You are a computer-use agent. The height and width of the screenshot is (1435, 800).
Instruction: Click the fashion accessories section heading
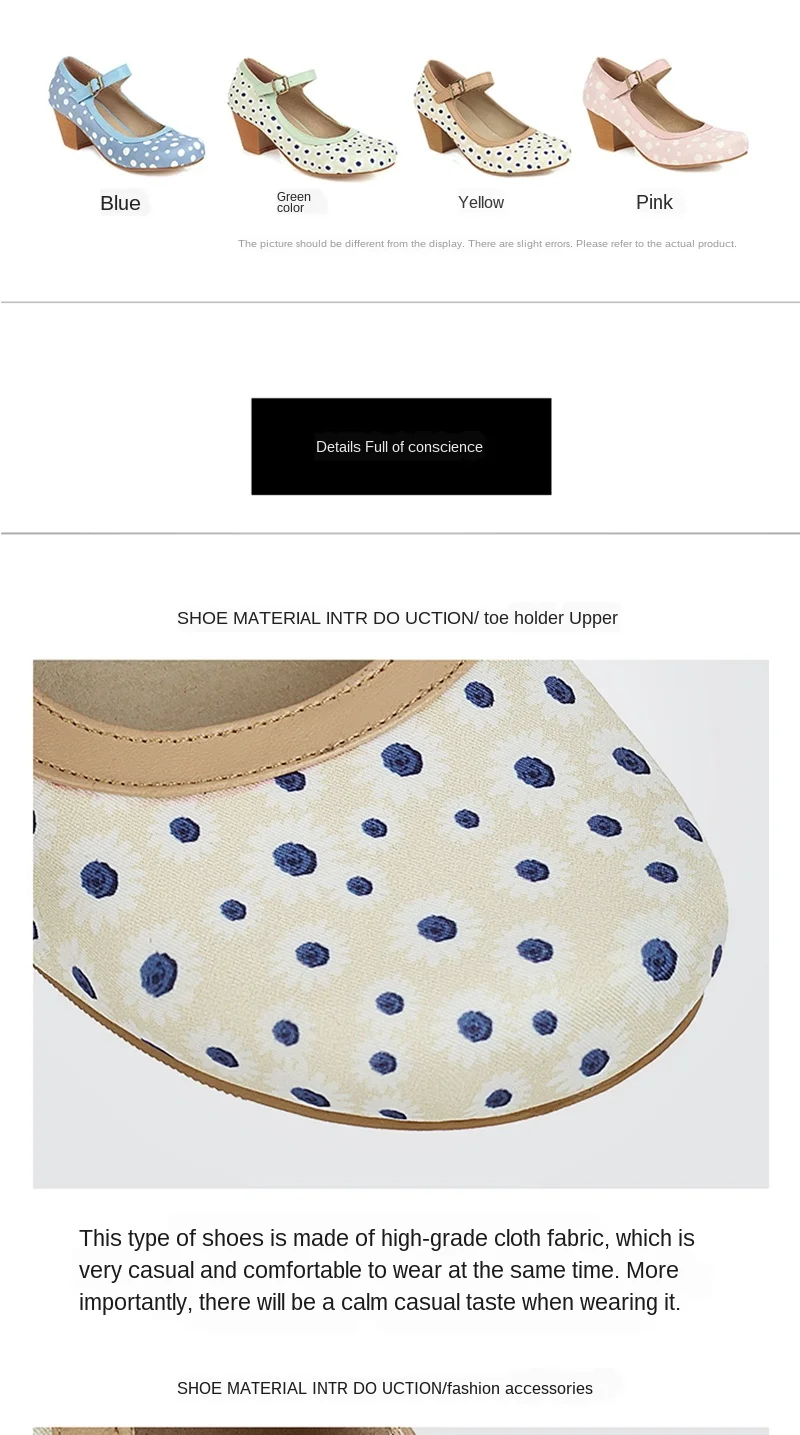[385, 1388]
